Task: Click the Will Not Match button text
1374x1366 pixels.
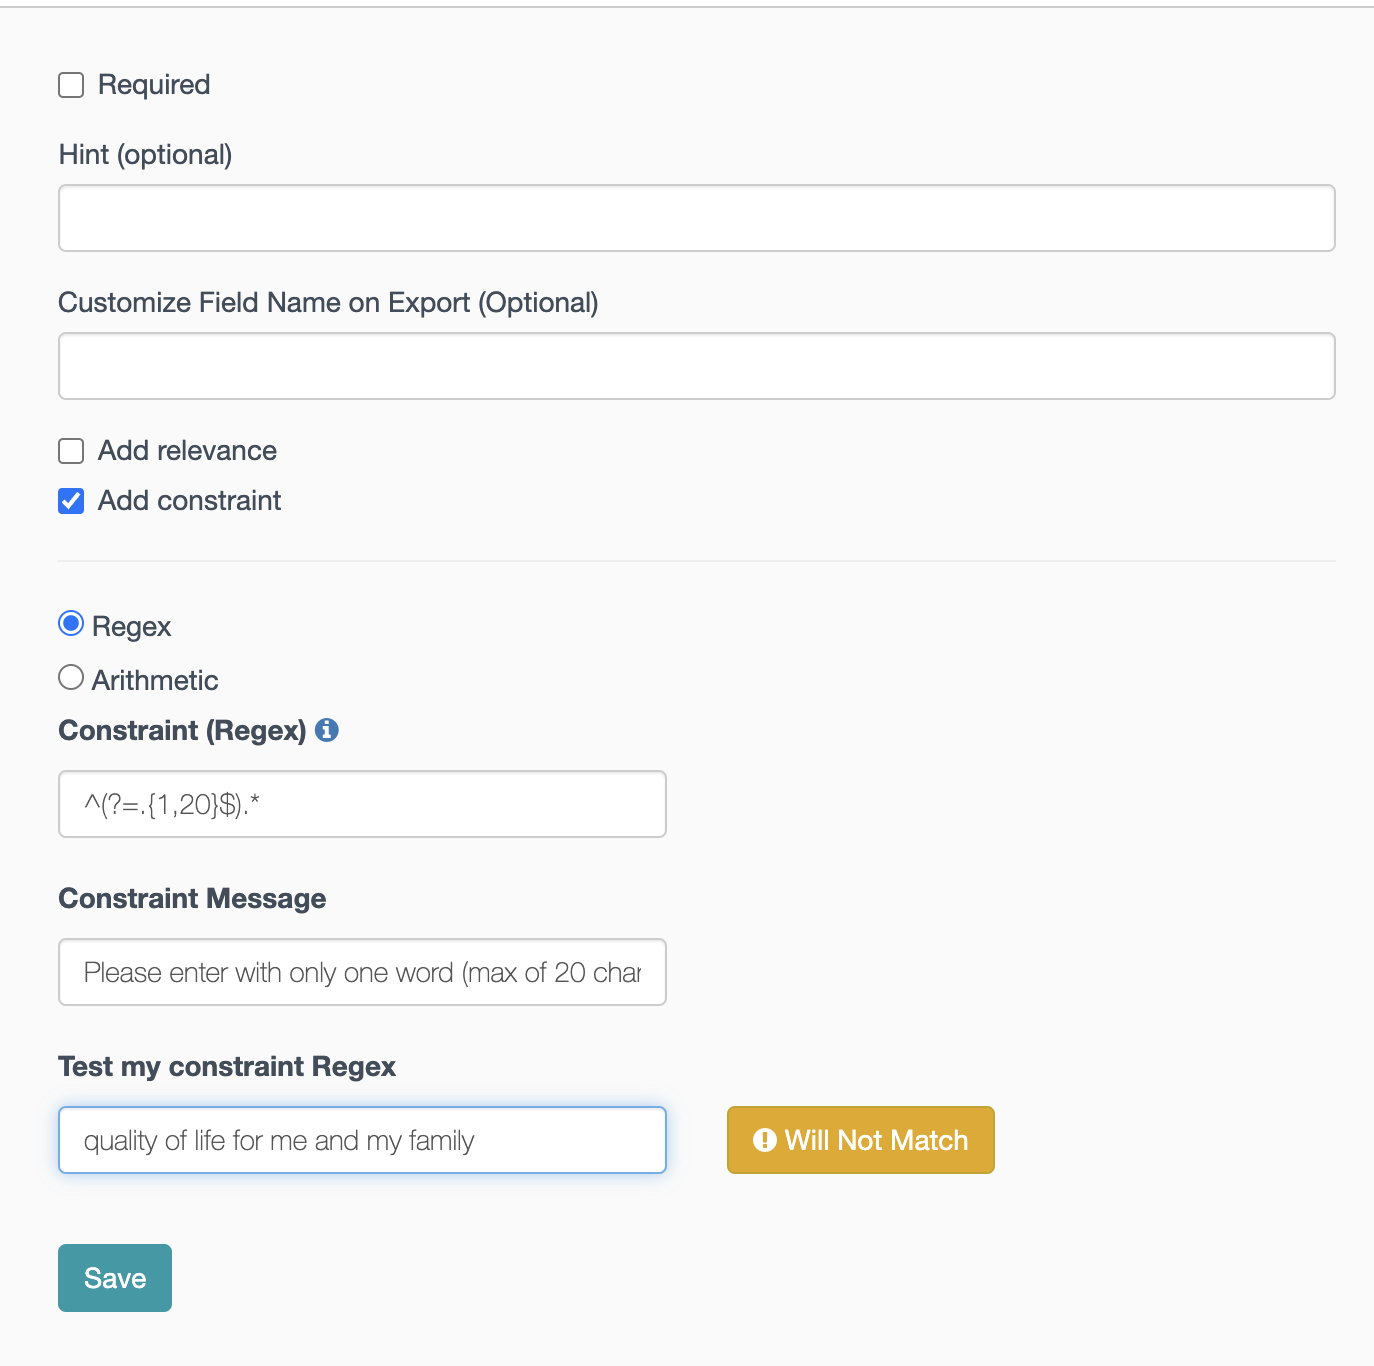Action: tap(876, 1140)
